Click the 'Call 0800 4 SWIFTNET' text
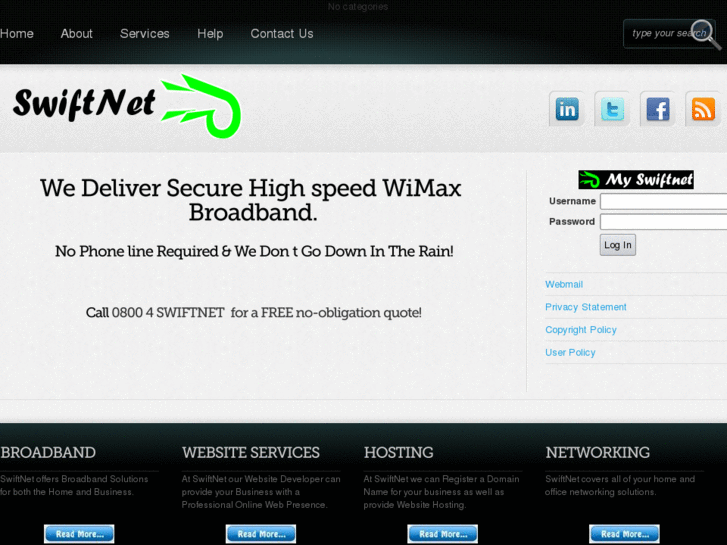Screen dimensions: 727x545 [x=254, y=313]
